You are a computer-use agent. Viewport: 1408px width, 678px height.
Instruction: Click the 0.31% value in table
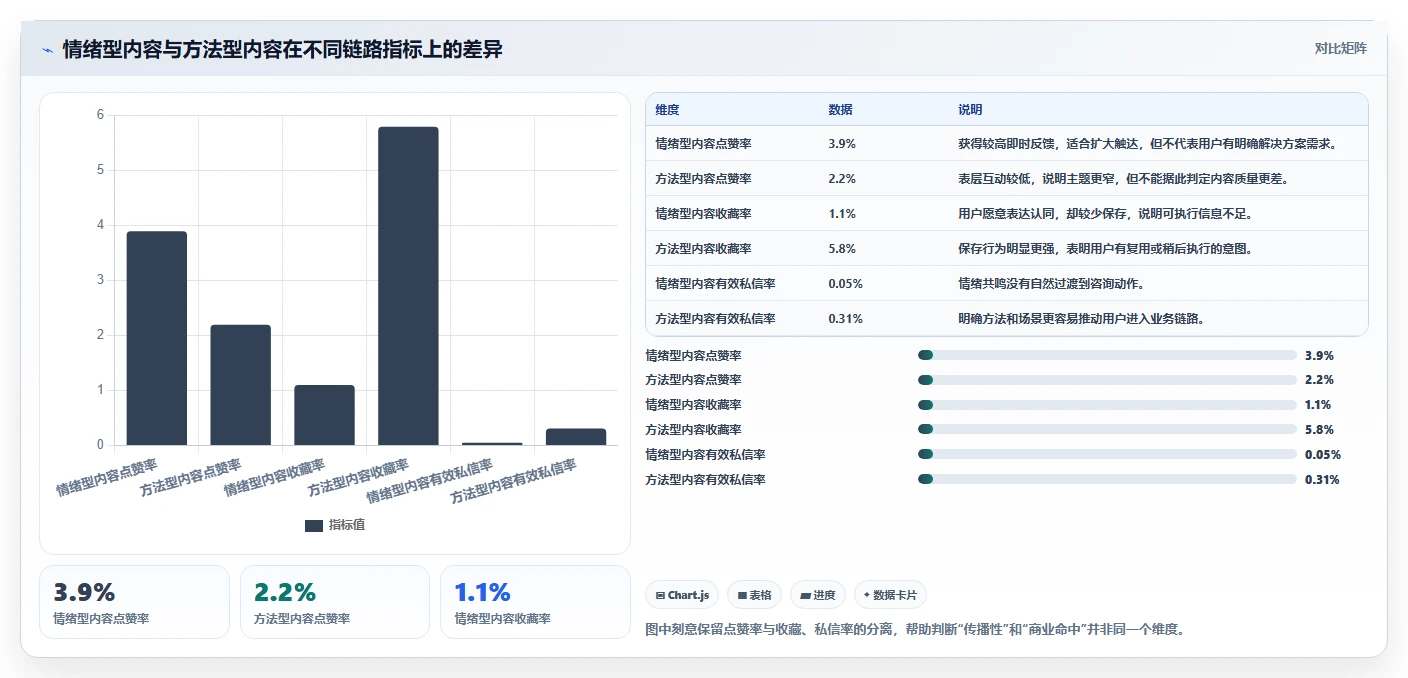[x=846, y=319]
